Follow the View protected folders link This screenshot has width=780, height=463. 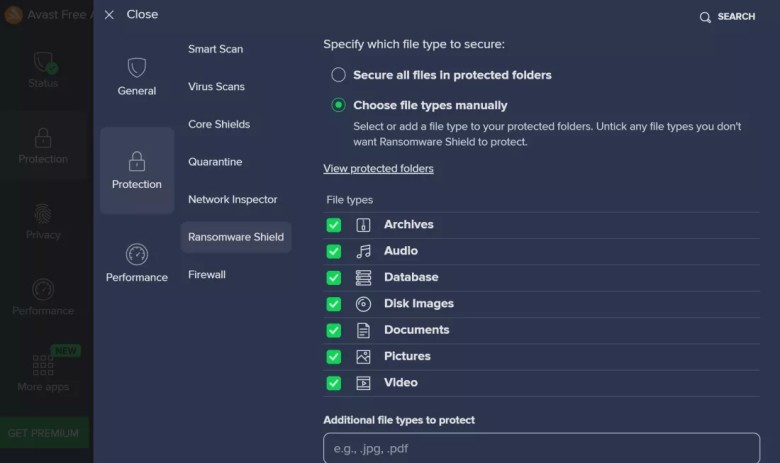pyautogui.click(x=378, y=169)
